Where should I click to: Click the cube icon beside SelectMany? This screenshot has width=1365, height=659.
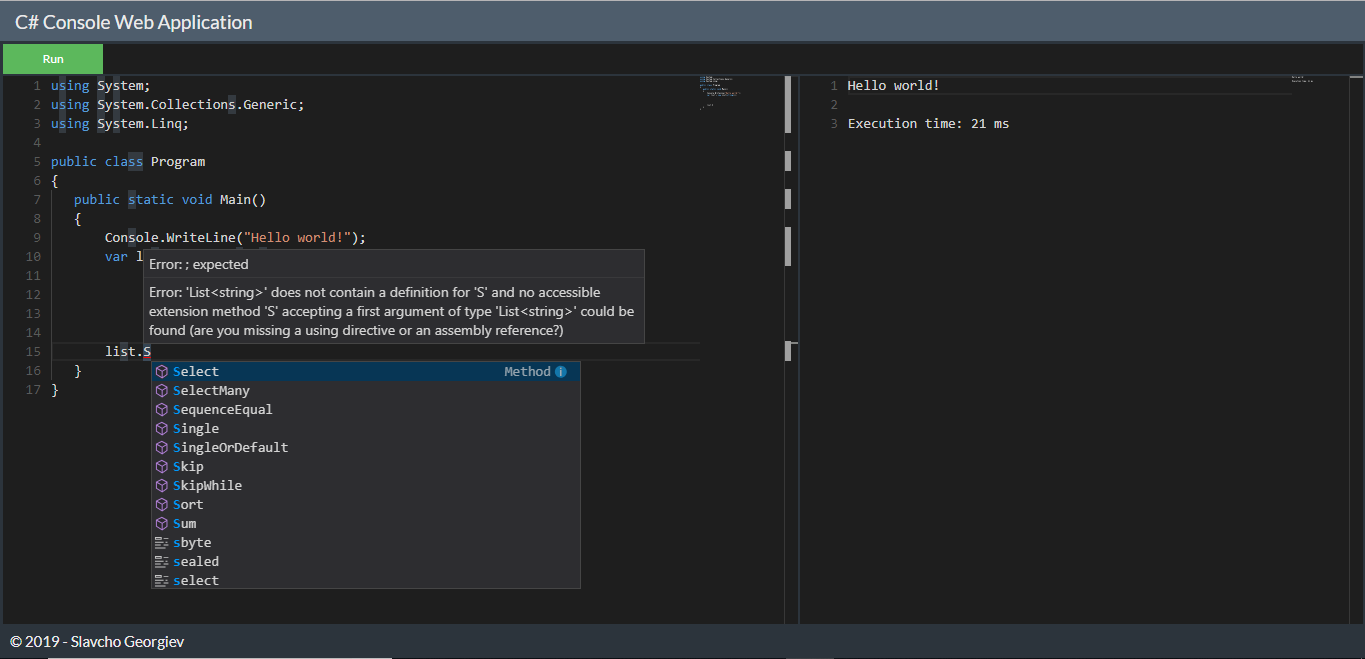click(162, 391)
